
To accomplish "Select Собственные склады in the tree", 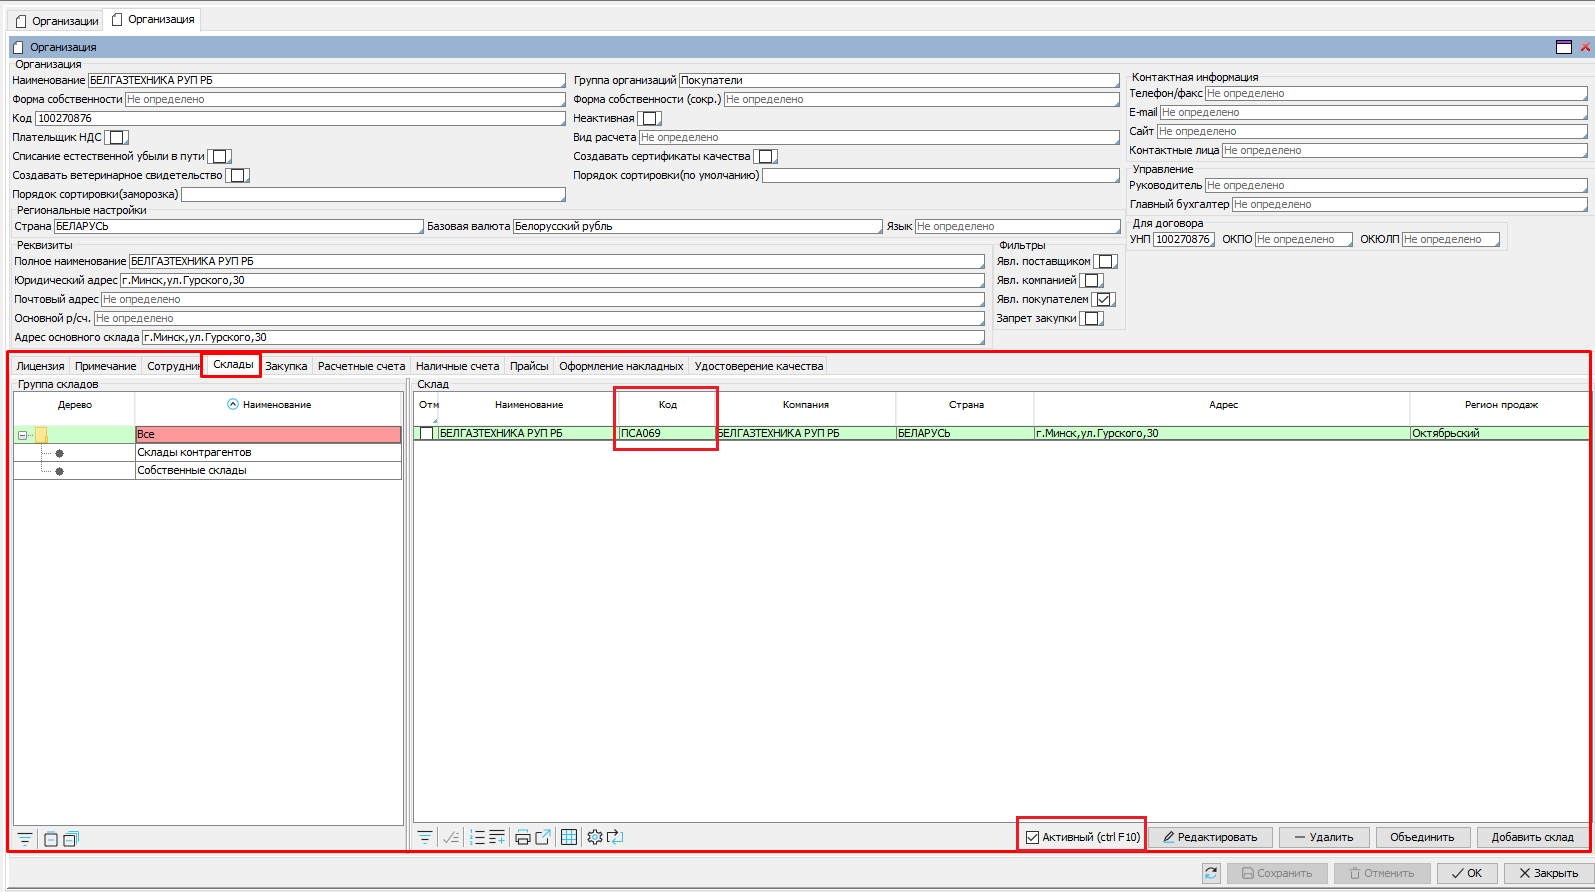I will point(192,470).
